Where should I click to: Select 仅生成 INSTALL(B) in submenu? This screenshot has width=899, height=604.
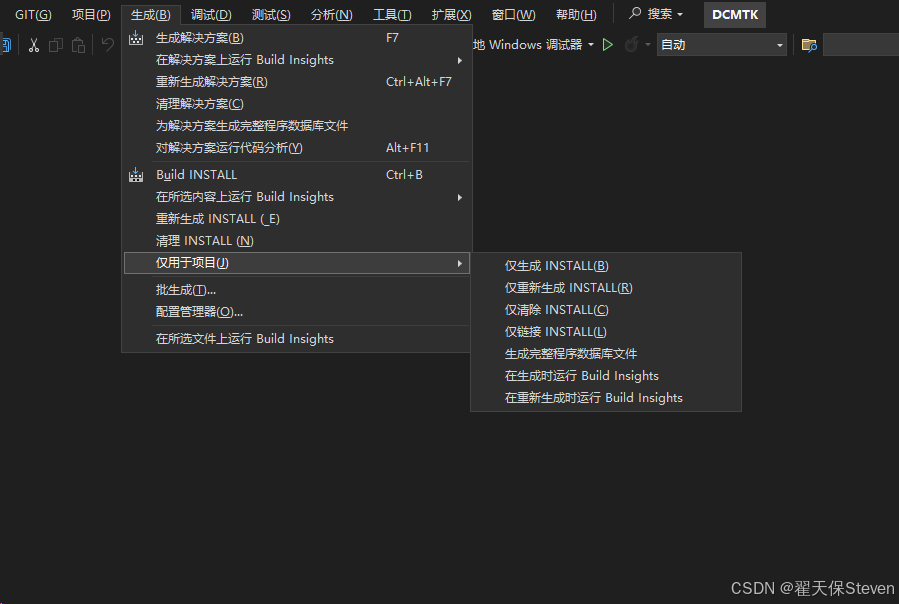pos(605,266)
